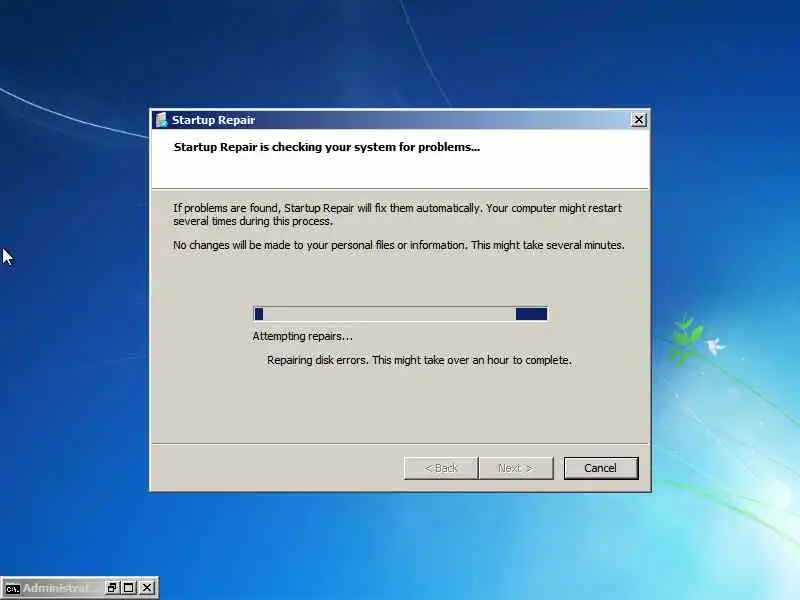Click the repair progress bar

pos(401,314)
